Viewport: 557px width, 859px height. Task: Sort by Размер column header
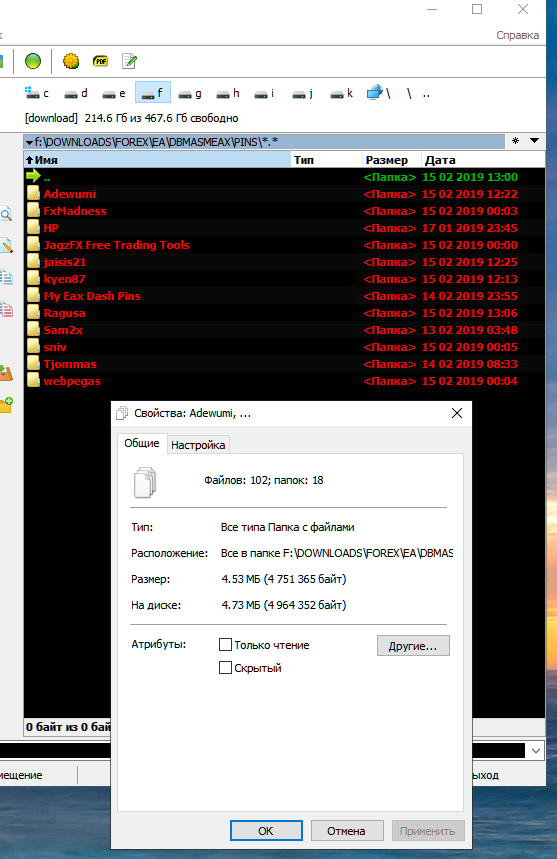[x=392, y=160]
